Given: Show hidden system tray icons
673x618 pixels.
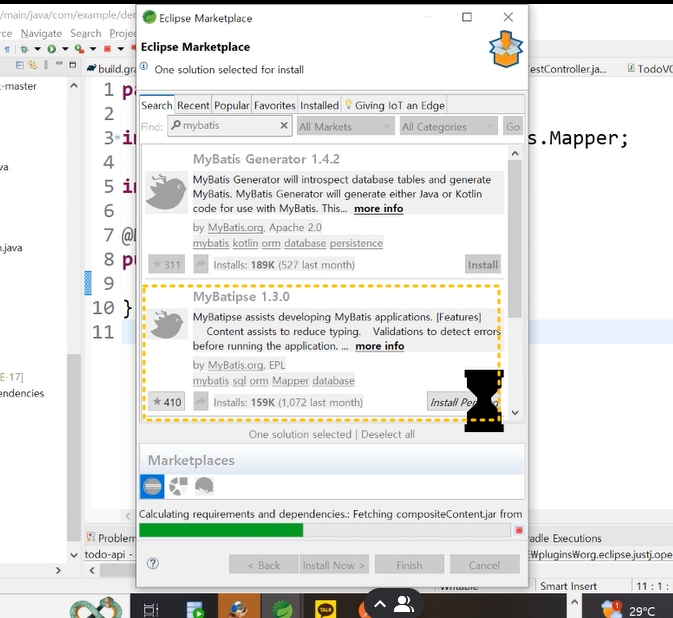Looking at the screenshot, I should tap(575, 602).
